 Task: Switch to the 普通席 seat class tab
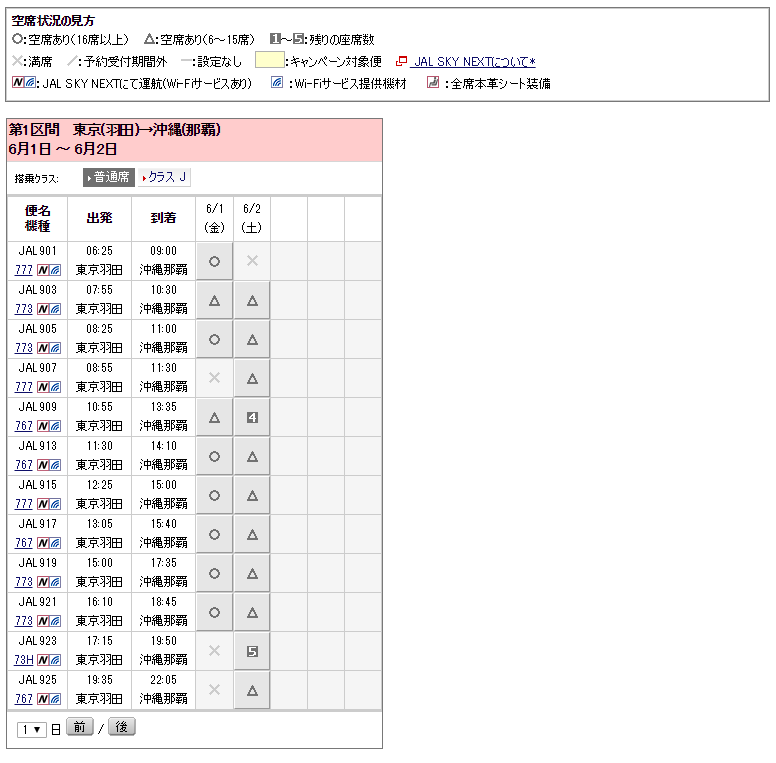[109, 177]
